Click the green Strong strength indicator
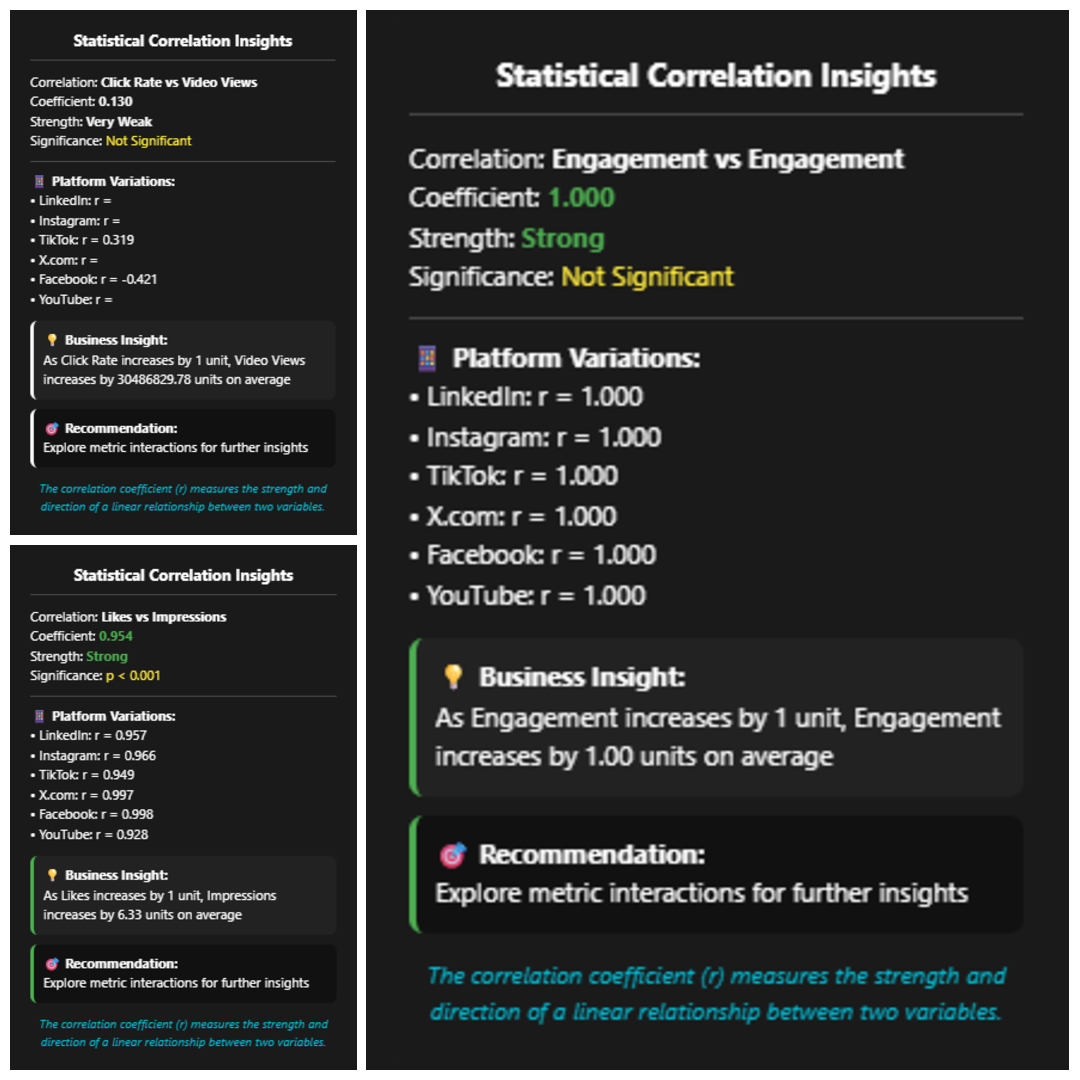The width and height of the screenshot is (1080, 1080). click(564, 238)
